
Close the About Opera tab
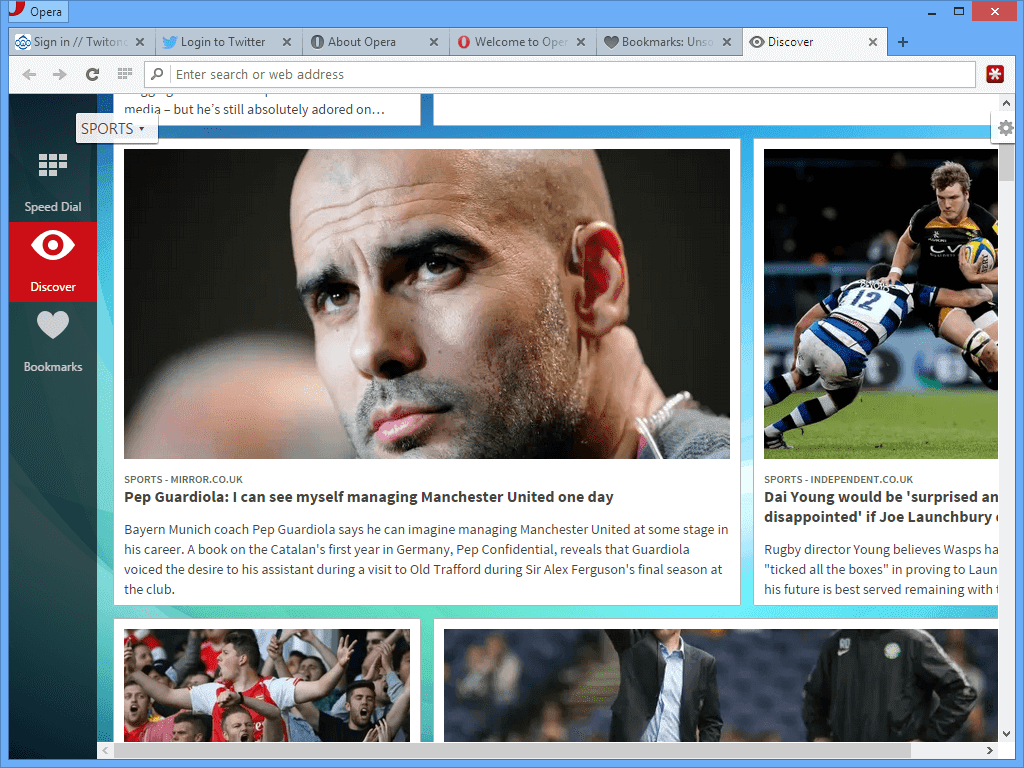coord(434,42)
